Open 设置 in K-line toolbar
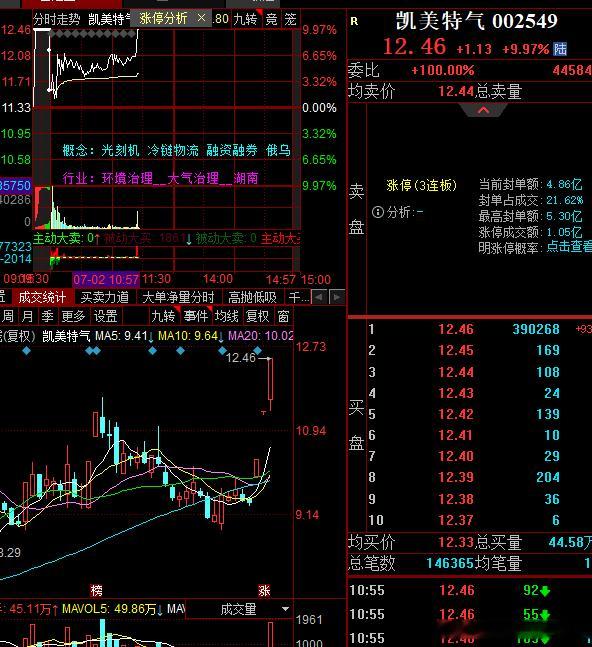This screenshot has width=592, height=647. (x=106, y=316)
